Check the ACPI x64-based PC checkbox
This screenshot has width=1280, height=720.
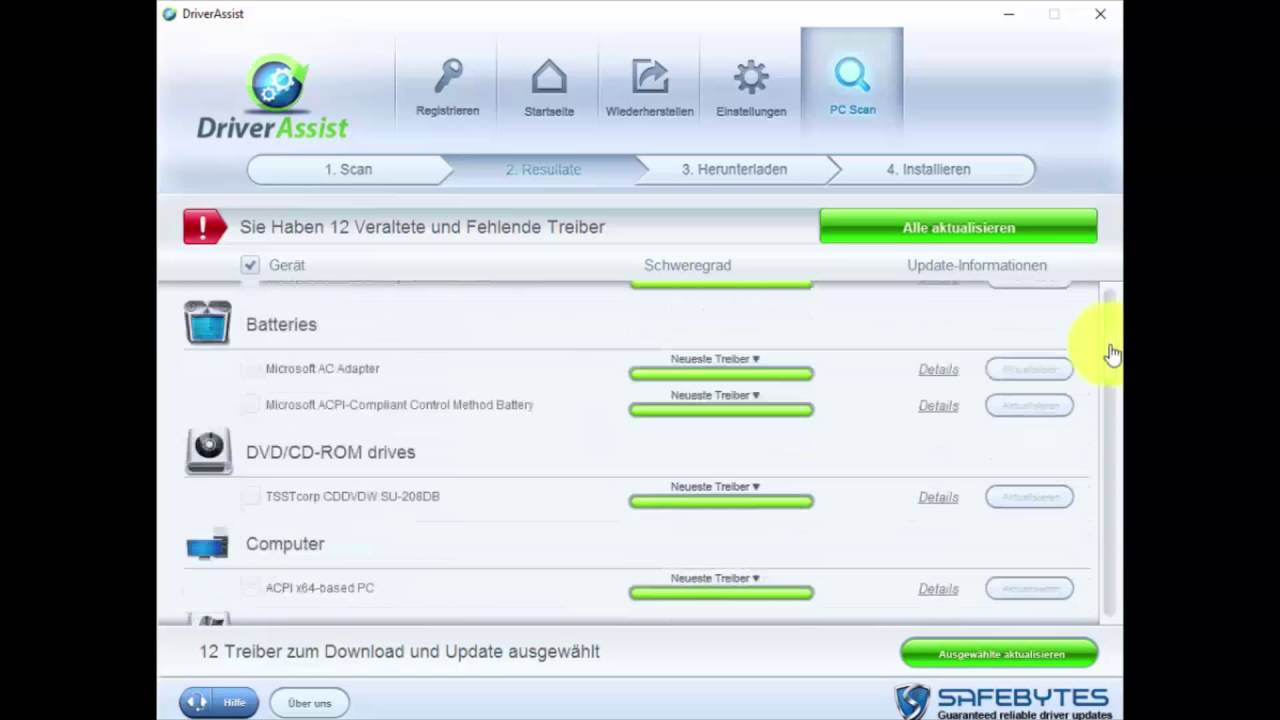250,588
